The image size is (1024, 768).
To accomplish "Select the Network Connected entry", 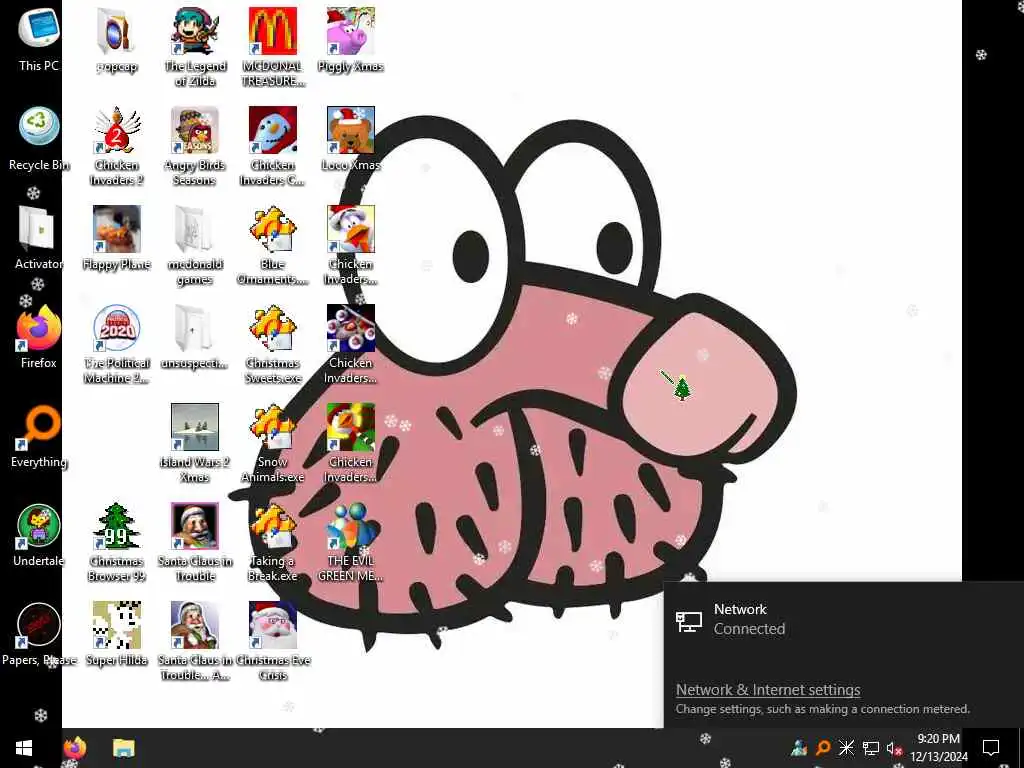I will [843, 619].
